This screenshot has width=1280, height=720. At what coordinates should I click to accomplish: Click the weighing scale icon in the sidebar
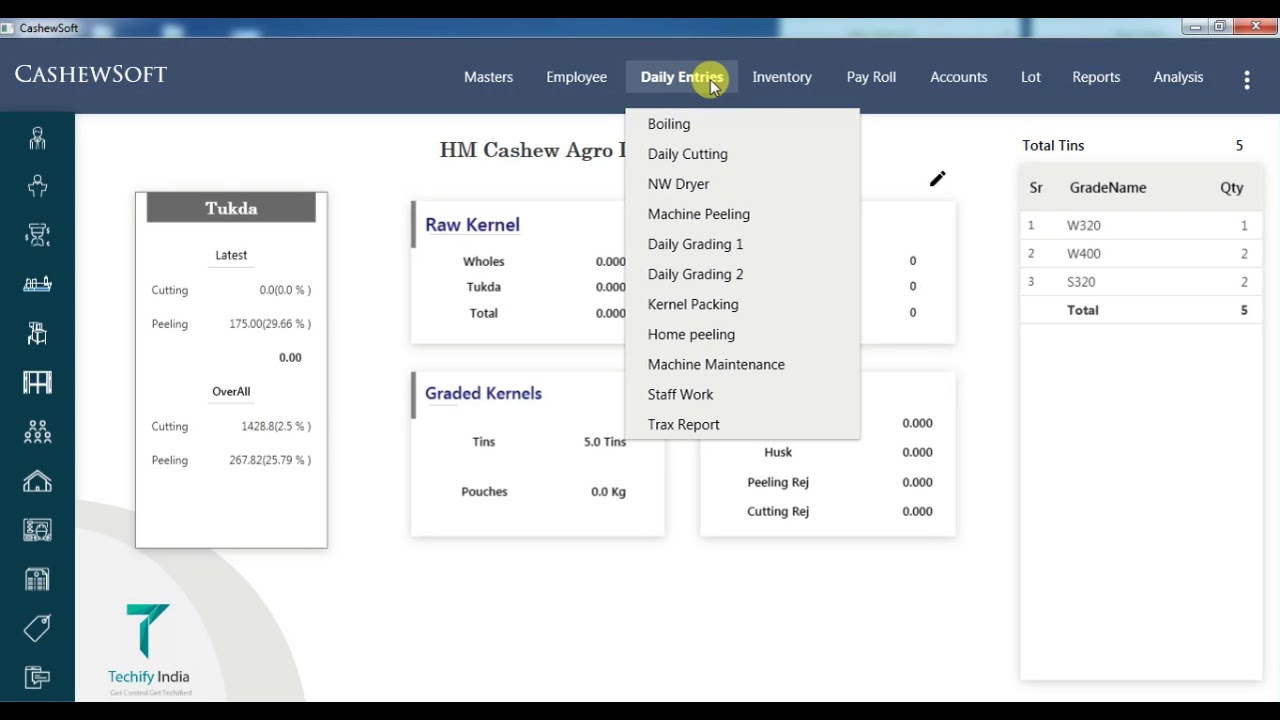click(x=37, y=283)
